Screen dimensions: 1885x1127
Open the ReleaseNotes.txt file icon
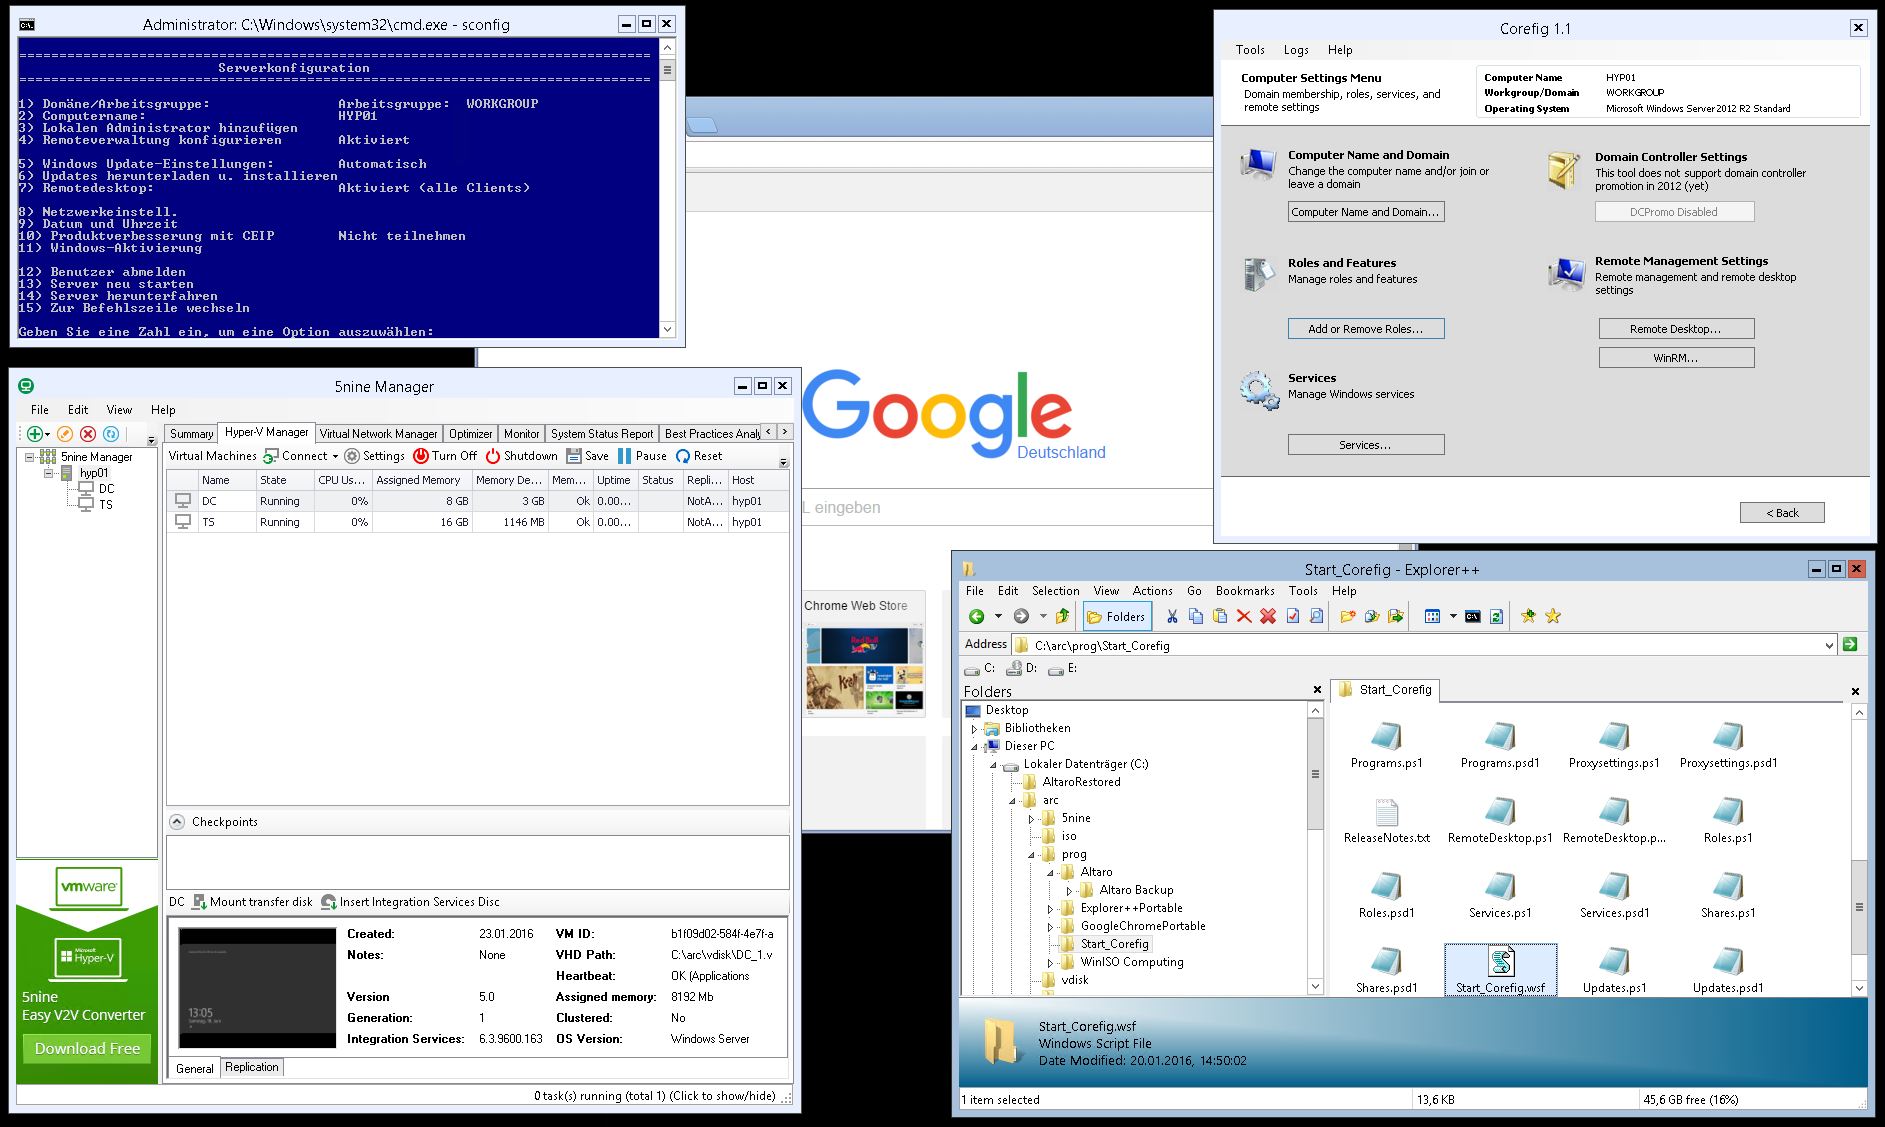coord(1386,813)
